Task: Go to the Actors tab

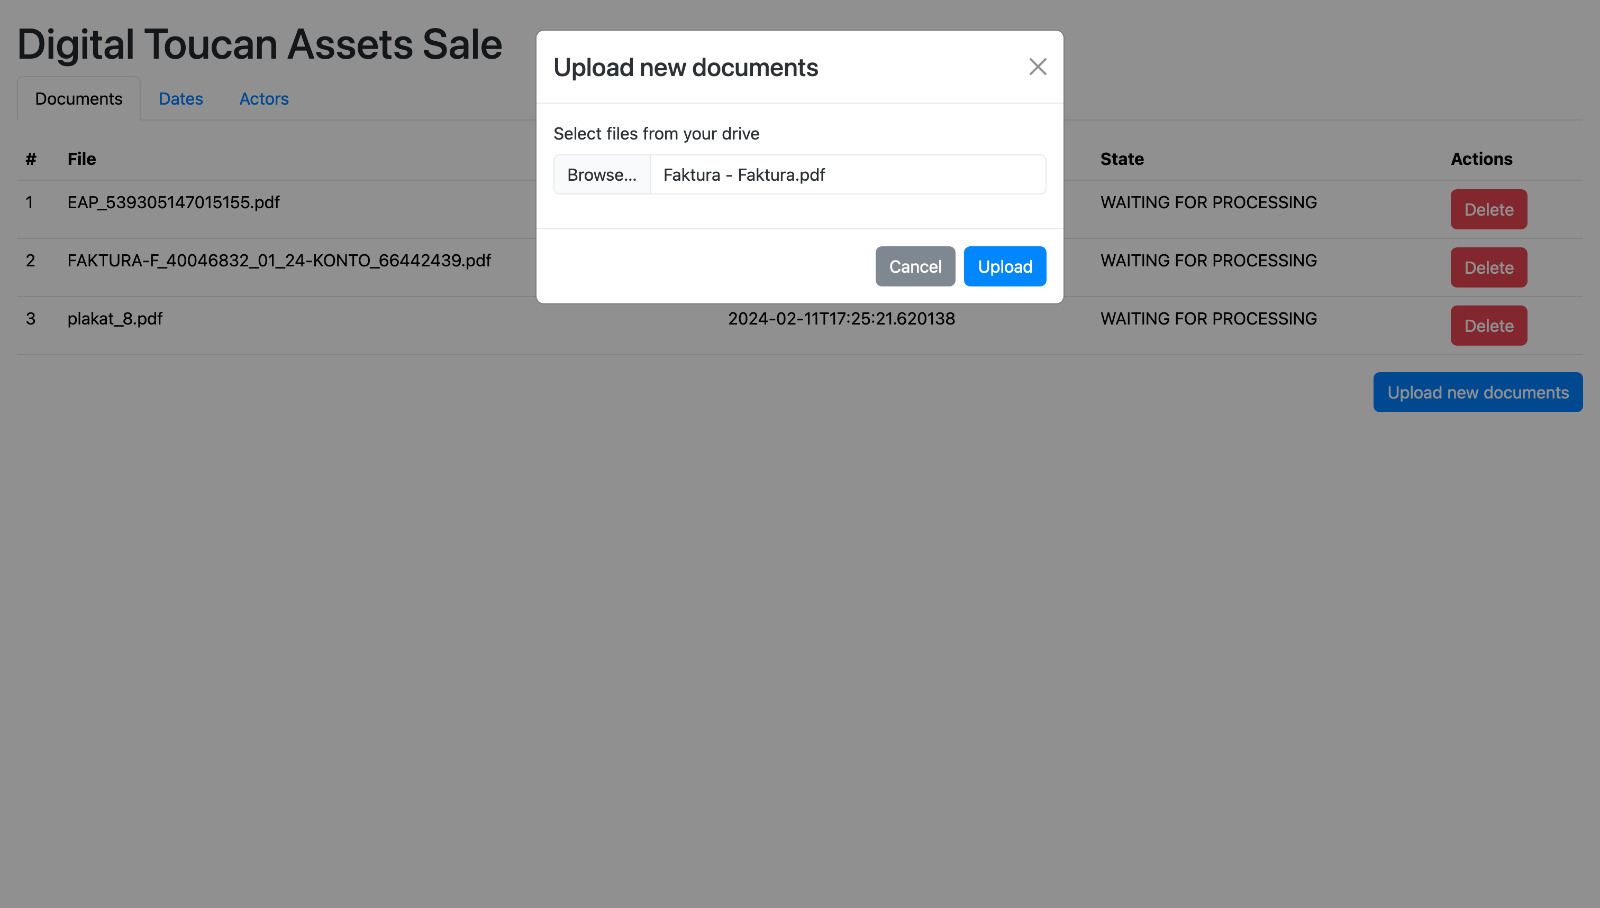Action: 264,99
